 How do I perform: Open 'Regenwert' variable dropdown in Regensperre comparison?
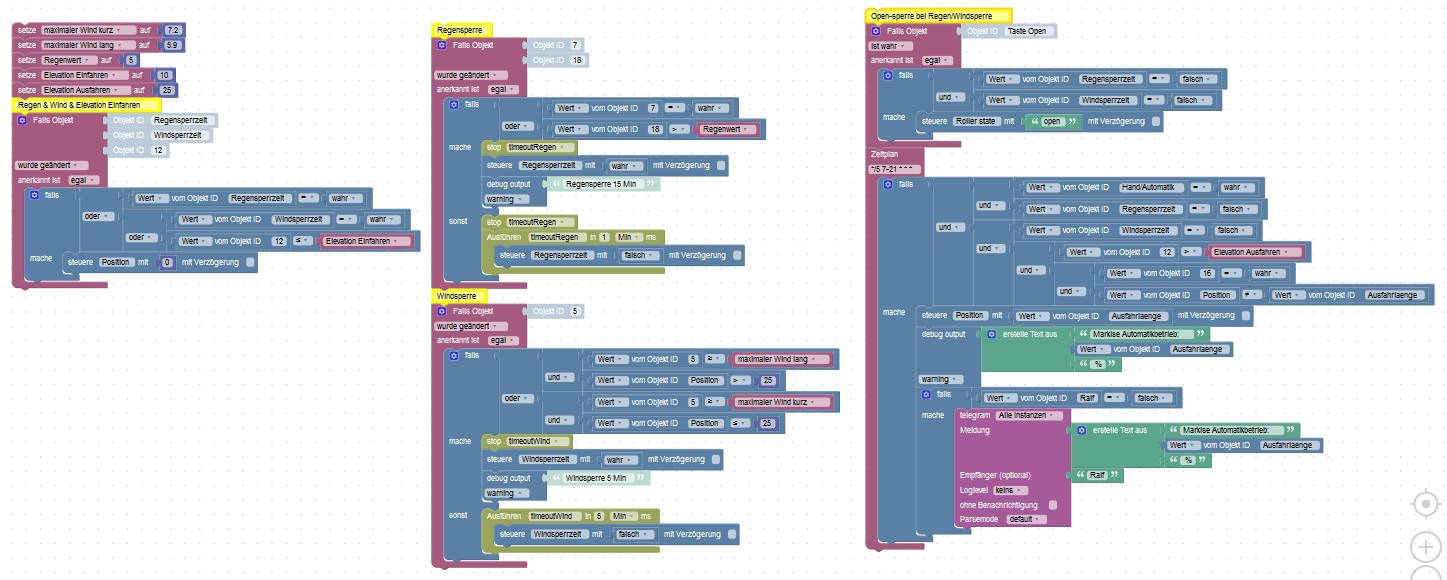point(729,129)
